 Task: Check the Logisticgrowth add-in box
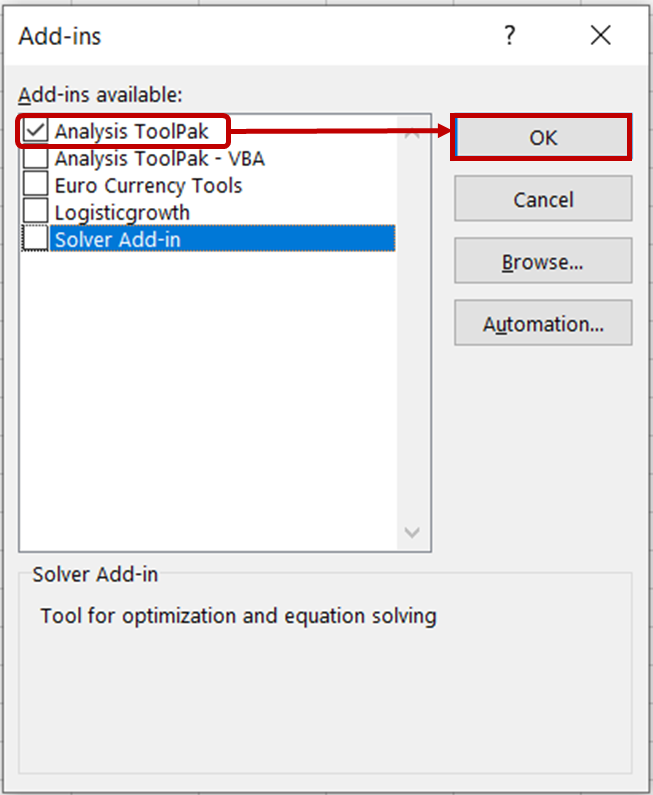pos(36,212)
